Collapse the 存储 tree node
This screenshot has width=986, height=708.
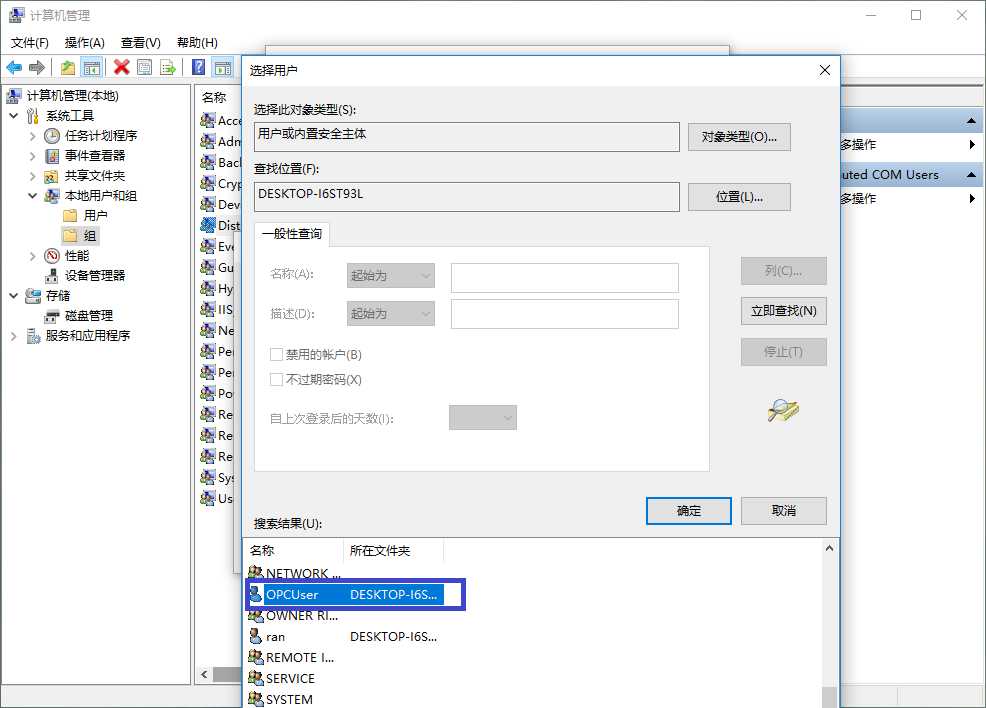click(x=14, y=296)
